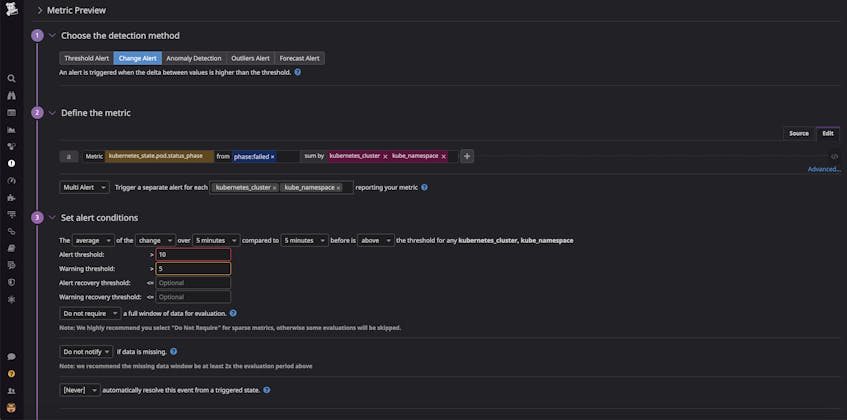Image resolution: width=847 pixels, height=420 pixels.
Task: Open help icon beside 'automatically resolve this event'
Action: click(x=266, y=390)
